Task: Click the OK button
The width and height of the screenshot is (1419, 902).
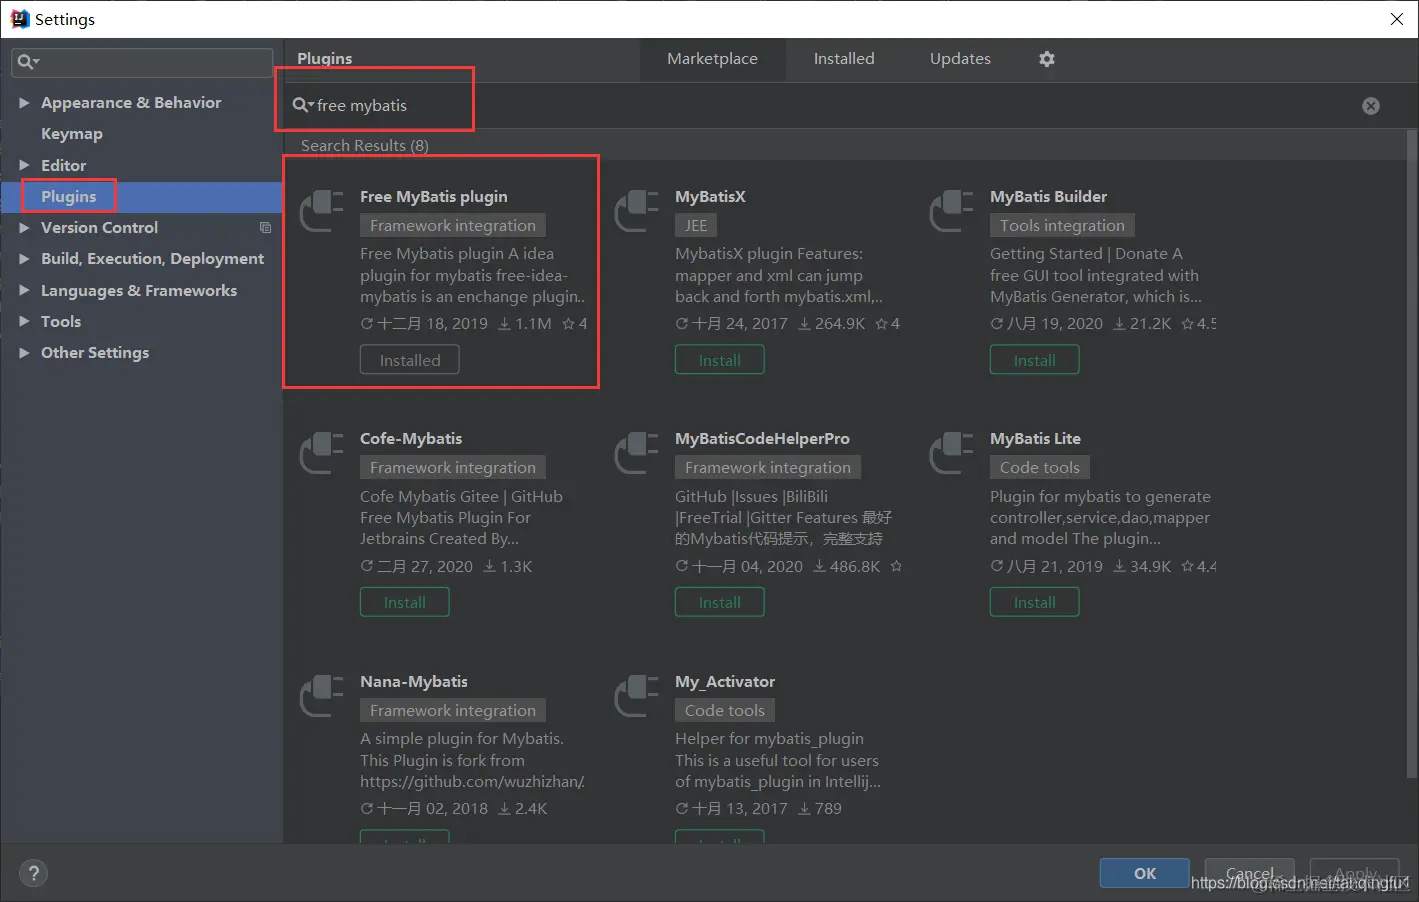Action: 1145,873
